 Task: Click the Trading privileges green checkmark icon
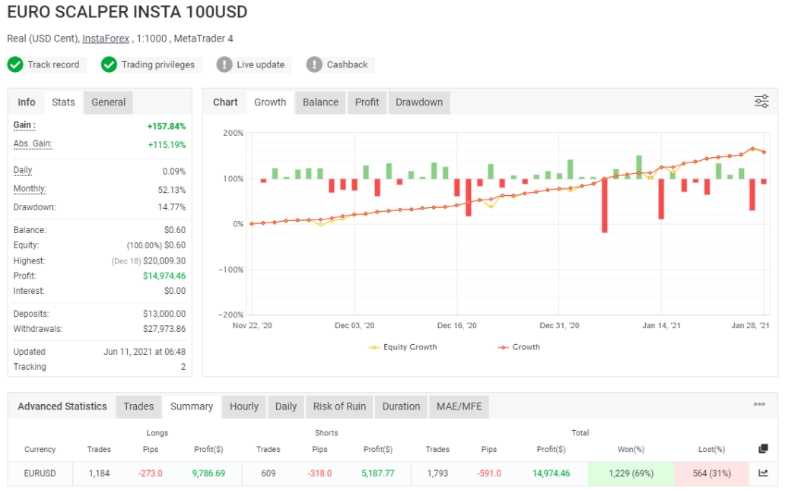tap(109, 65)
